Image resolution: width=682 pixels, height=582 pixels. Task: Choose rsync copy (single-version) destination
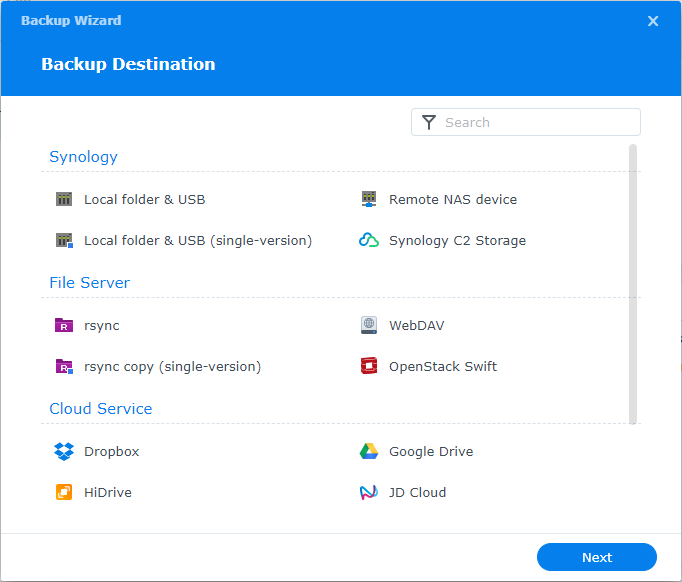click(x=172, y=366)
